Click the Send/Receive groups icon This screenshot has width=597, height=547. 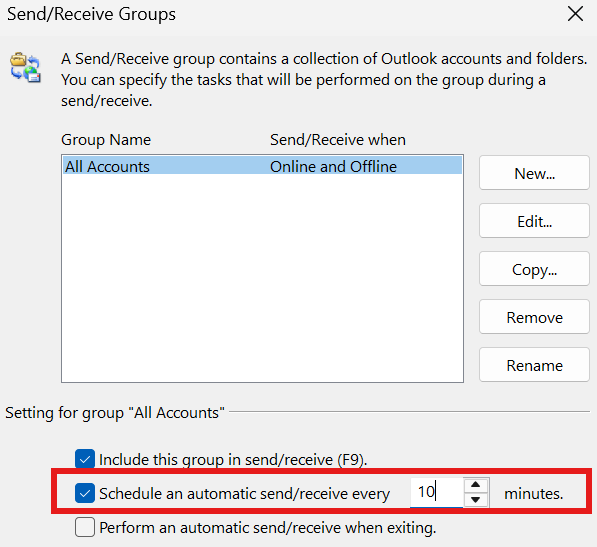pos(25,67)
